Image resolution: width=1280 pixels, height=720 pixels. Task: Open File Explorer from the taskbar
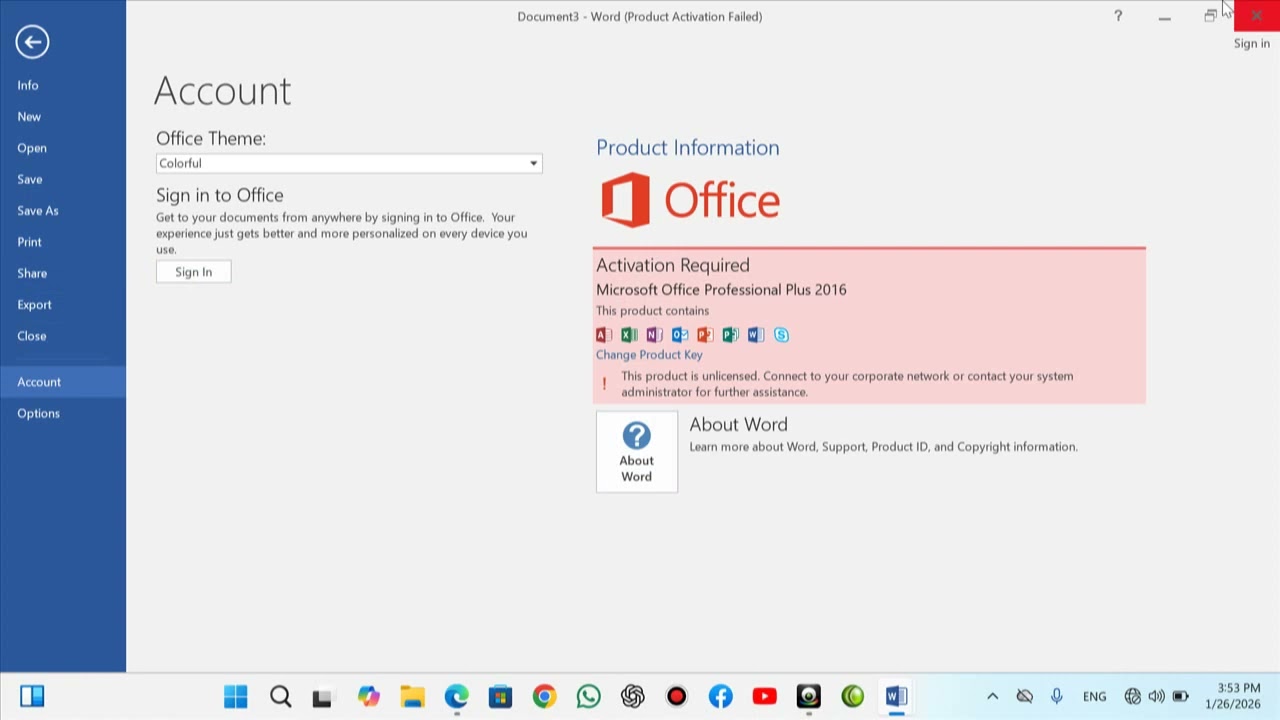412,696
